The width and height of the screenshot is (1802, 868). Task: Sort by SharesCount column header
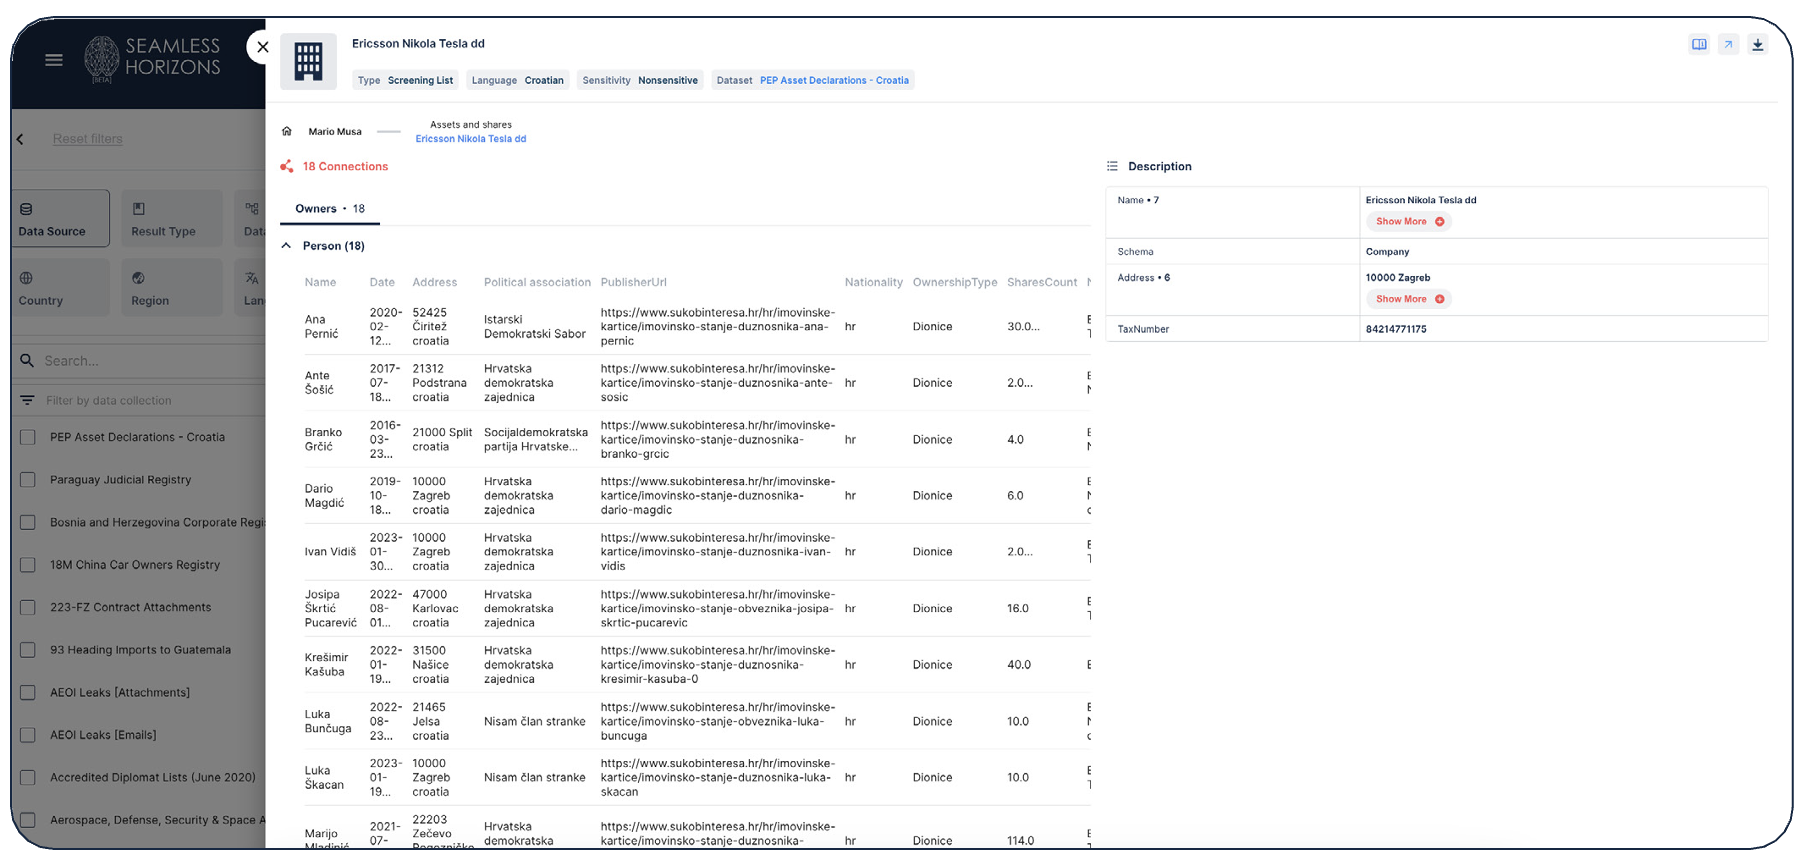click(x=1042, y=283)
